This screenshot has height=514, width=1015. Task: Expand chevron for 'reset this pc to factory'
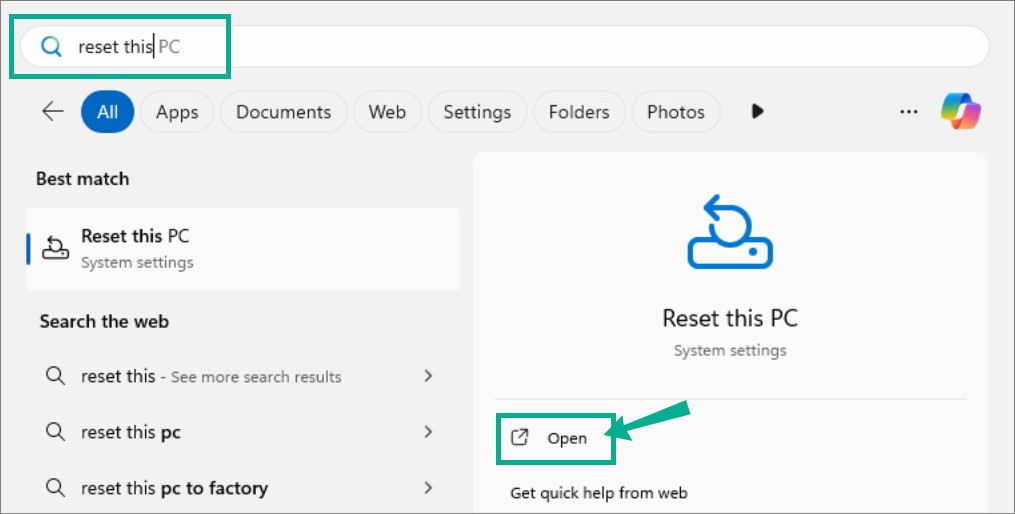428,487
